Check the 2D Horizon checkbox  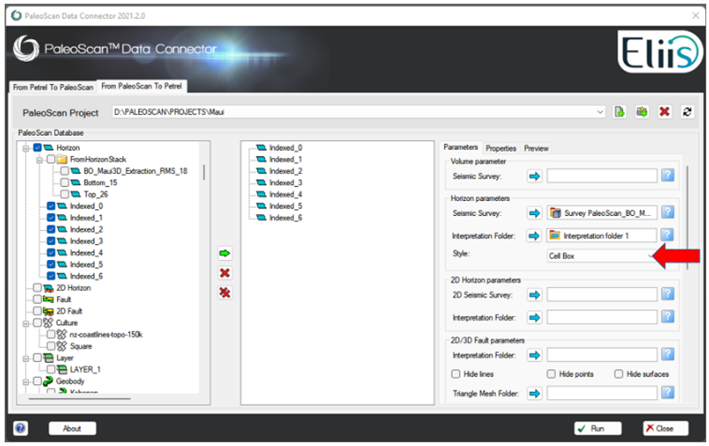pyautogui.click(x=37, y=288)
